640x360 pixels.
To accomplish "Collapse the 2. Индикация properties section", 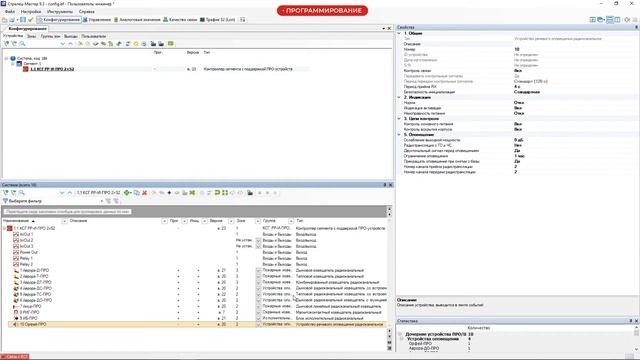I will coord(399,97).
